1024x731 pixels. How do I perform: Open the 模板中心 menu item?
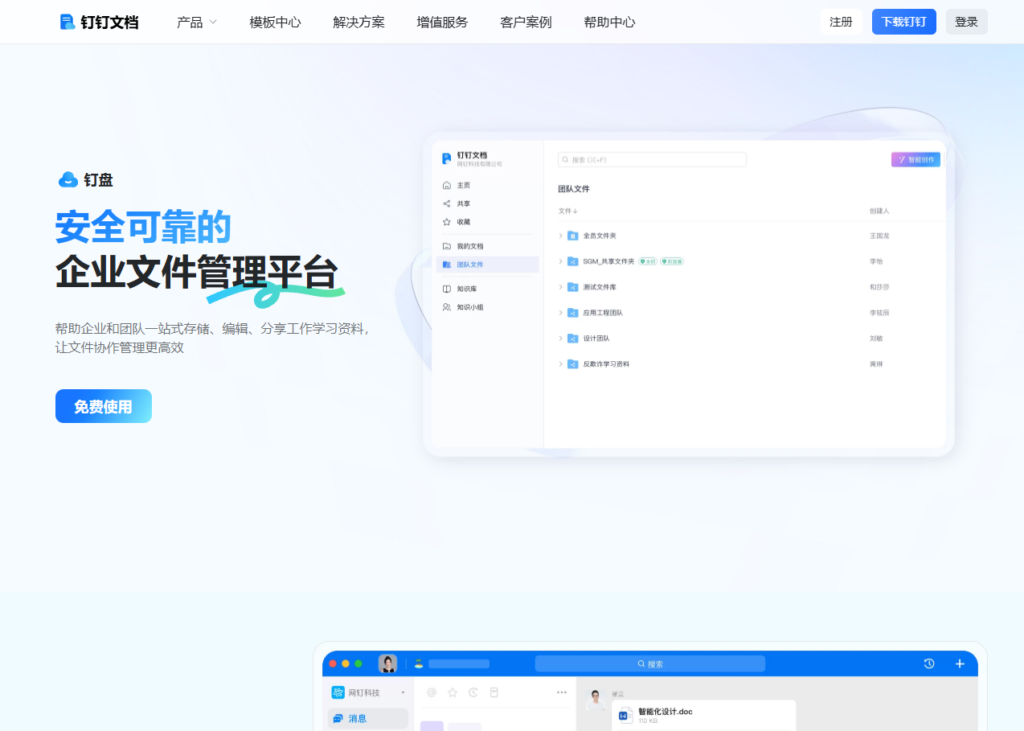pyautogui.click(x=273, y=21)
